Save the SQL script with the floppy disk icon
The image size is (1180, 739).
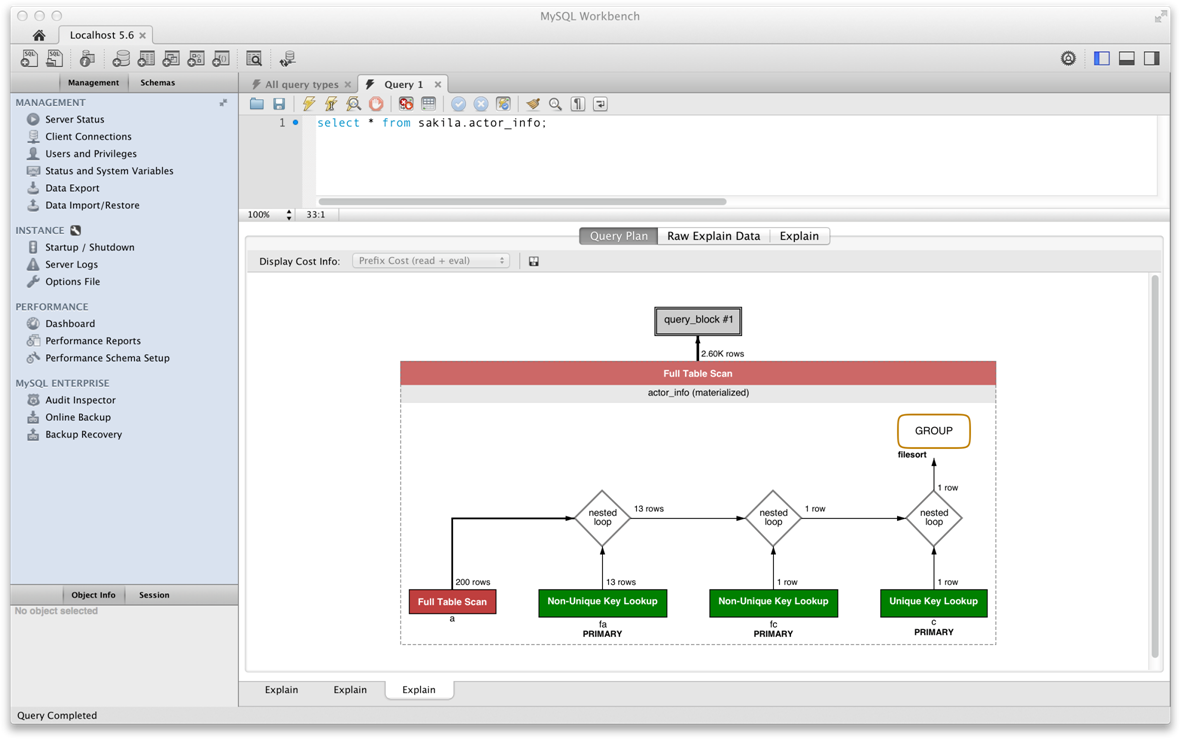click(279, 104)
